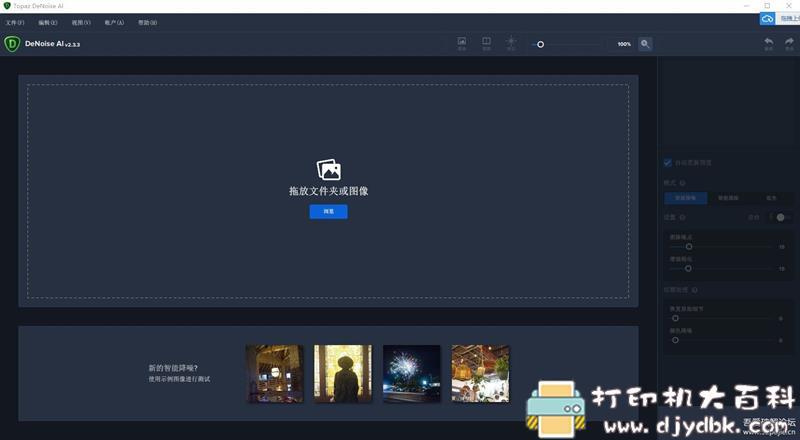
Task: Click the blue cloud upload icon
Action: [767, 19]
